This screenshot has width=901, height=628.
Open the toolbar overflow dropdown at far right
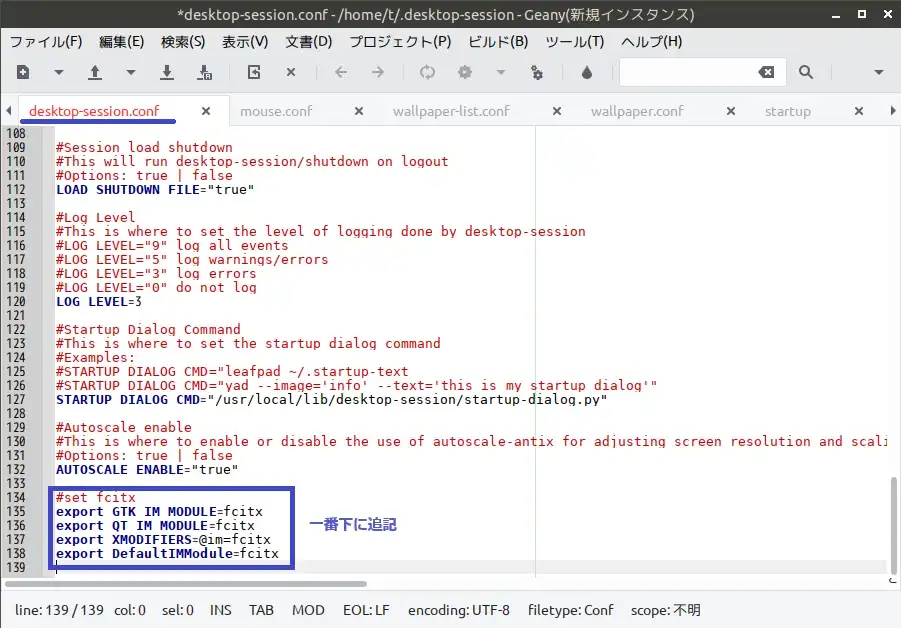coord(879,72)
